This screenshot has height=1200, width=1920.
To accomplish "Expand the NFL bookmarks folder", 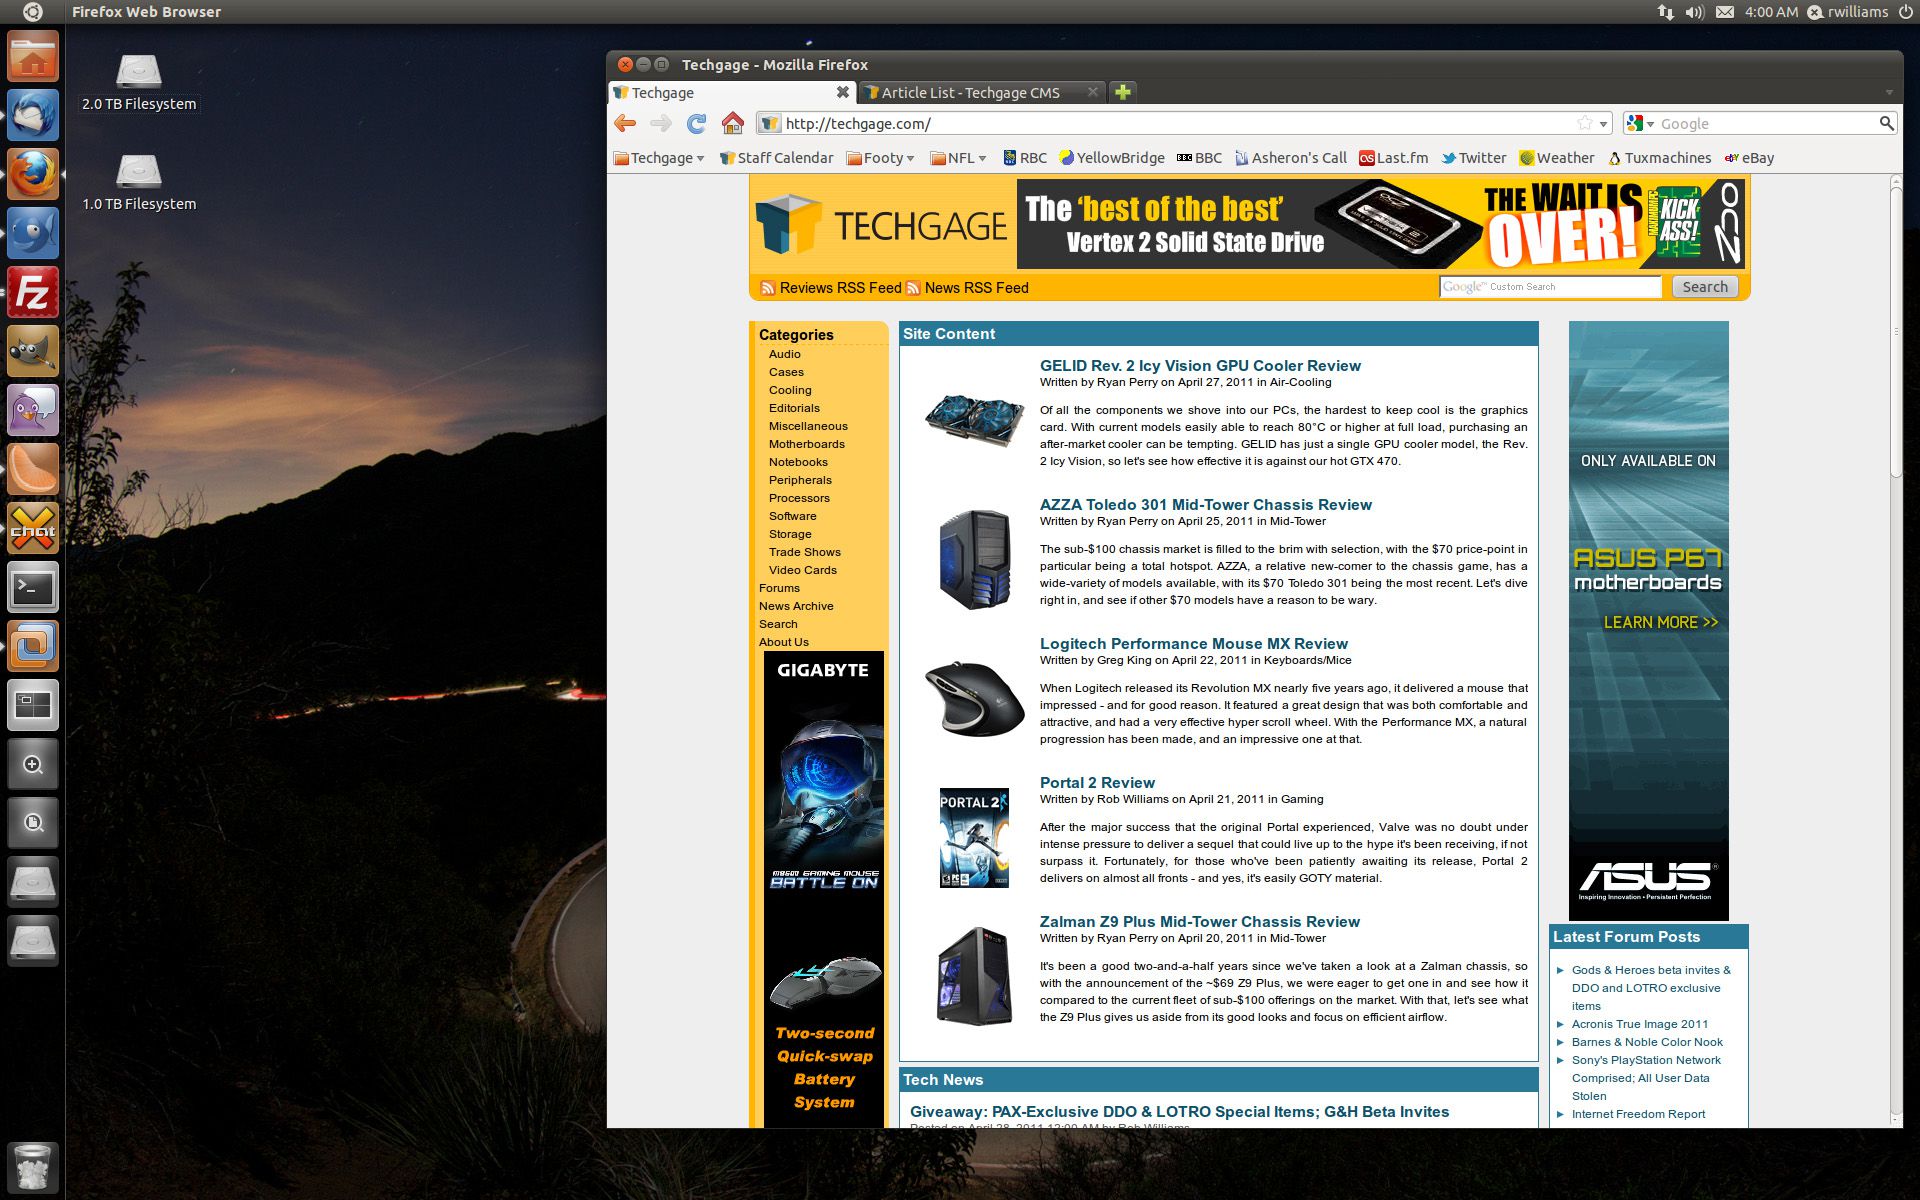I will [x=959, y=158].
